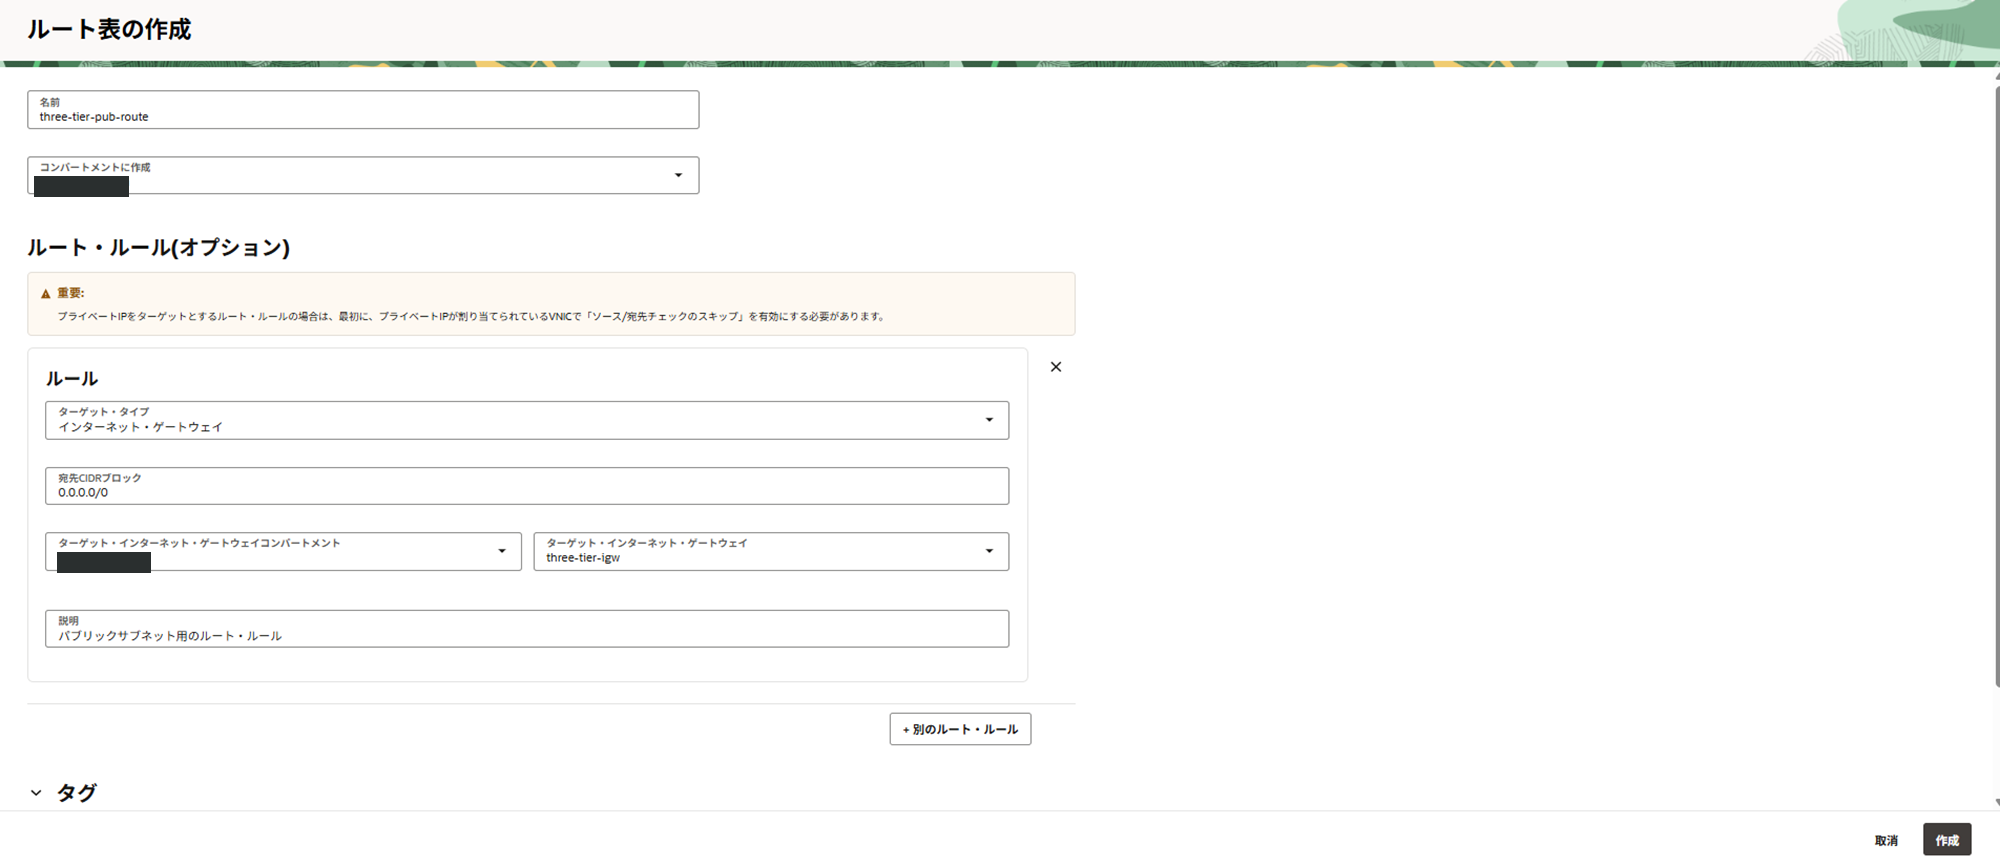The height and width of the screenshot is (867, 2000).
Task: Click the ルート表の作成 page title
Action: 109,29
